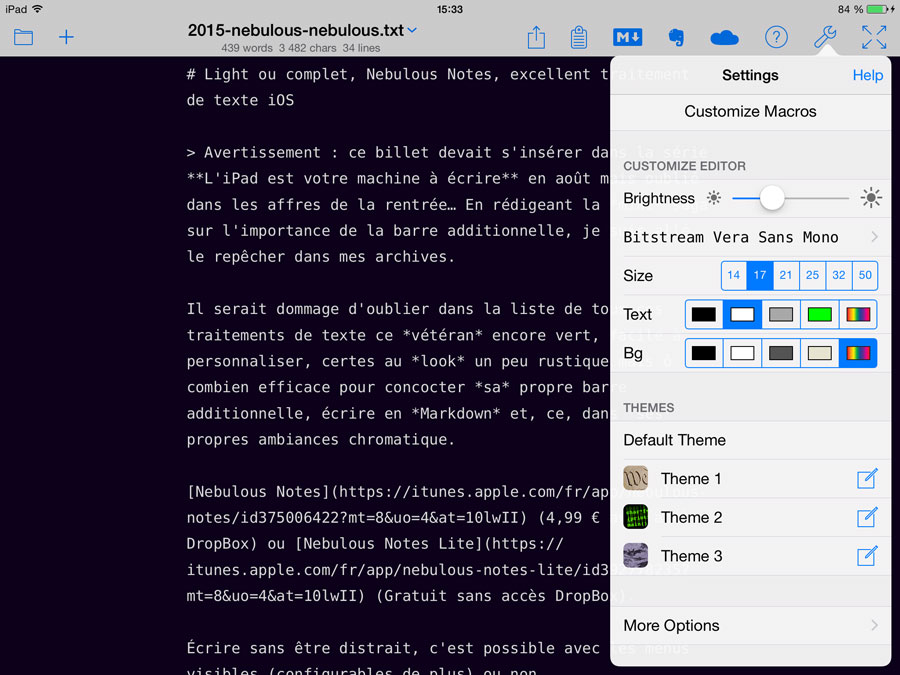900x675 pixels.
Task: Tap the cloud sync icon
Action: coord(724,38)
